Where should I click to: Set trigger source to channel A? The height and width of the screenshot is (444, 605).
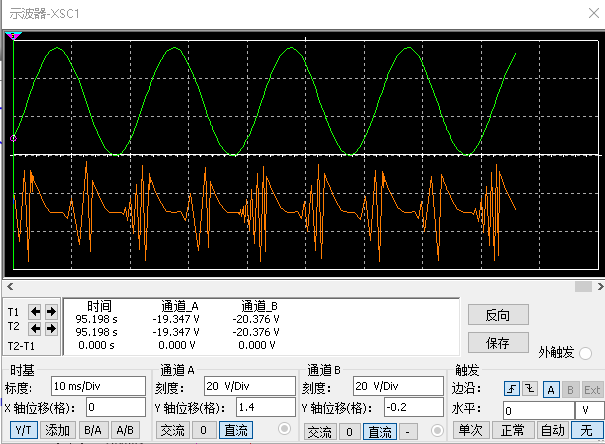(x=551, y=390)
